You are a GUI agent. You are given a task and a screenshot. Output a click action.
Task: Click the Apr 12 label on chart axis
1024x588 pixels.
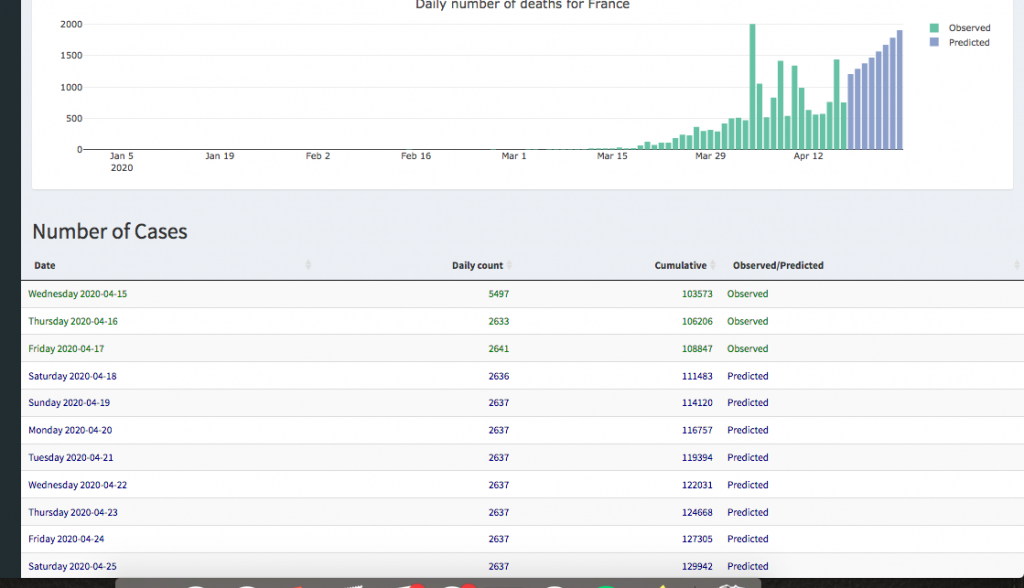(808, 157)
